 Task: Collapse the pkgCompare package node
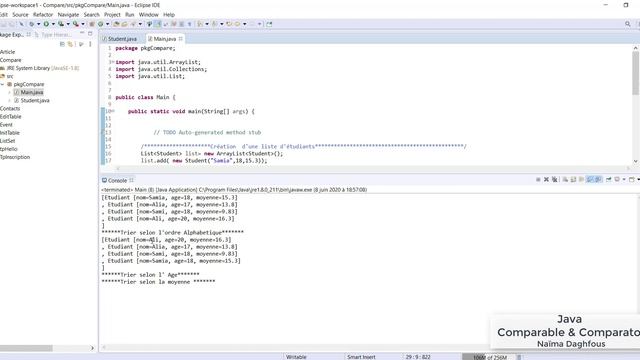[2, 84]
